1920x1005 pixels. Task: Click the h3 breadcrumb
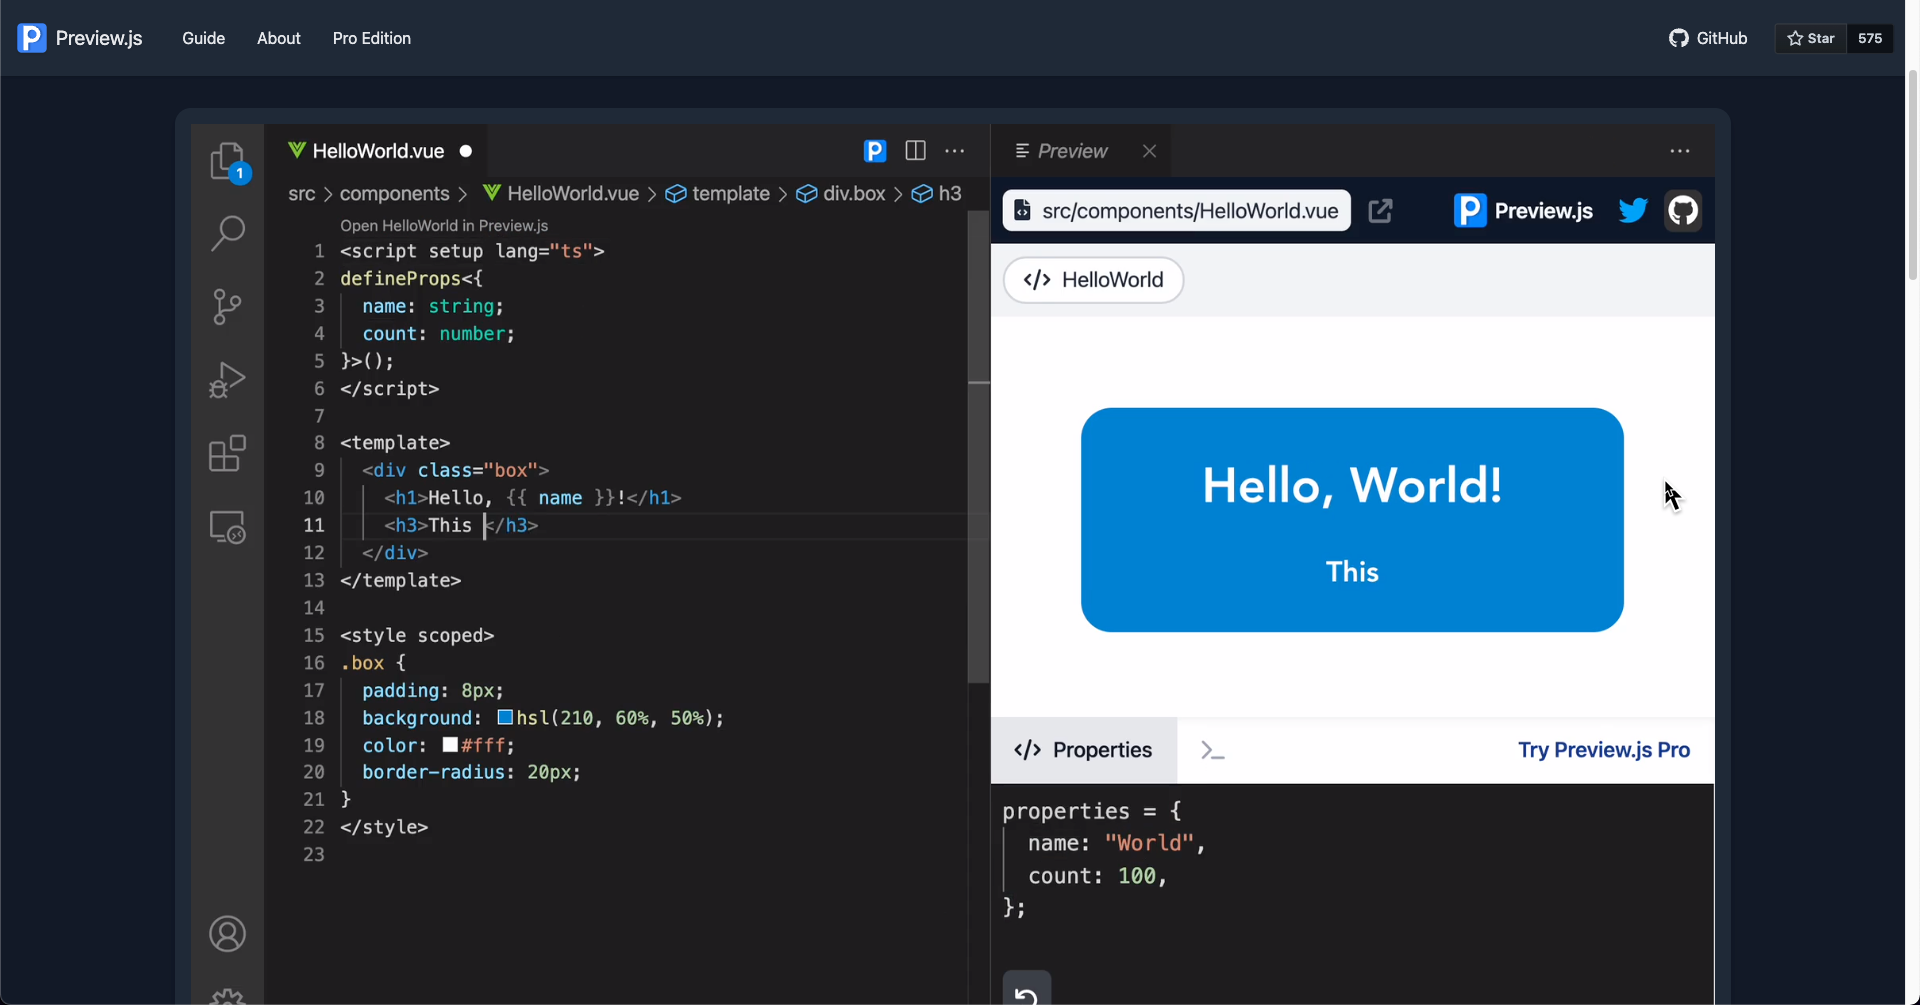tap(937, 194)
